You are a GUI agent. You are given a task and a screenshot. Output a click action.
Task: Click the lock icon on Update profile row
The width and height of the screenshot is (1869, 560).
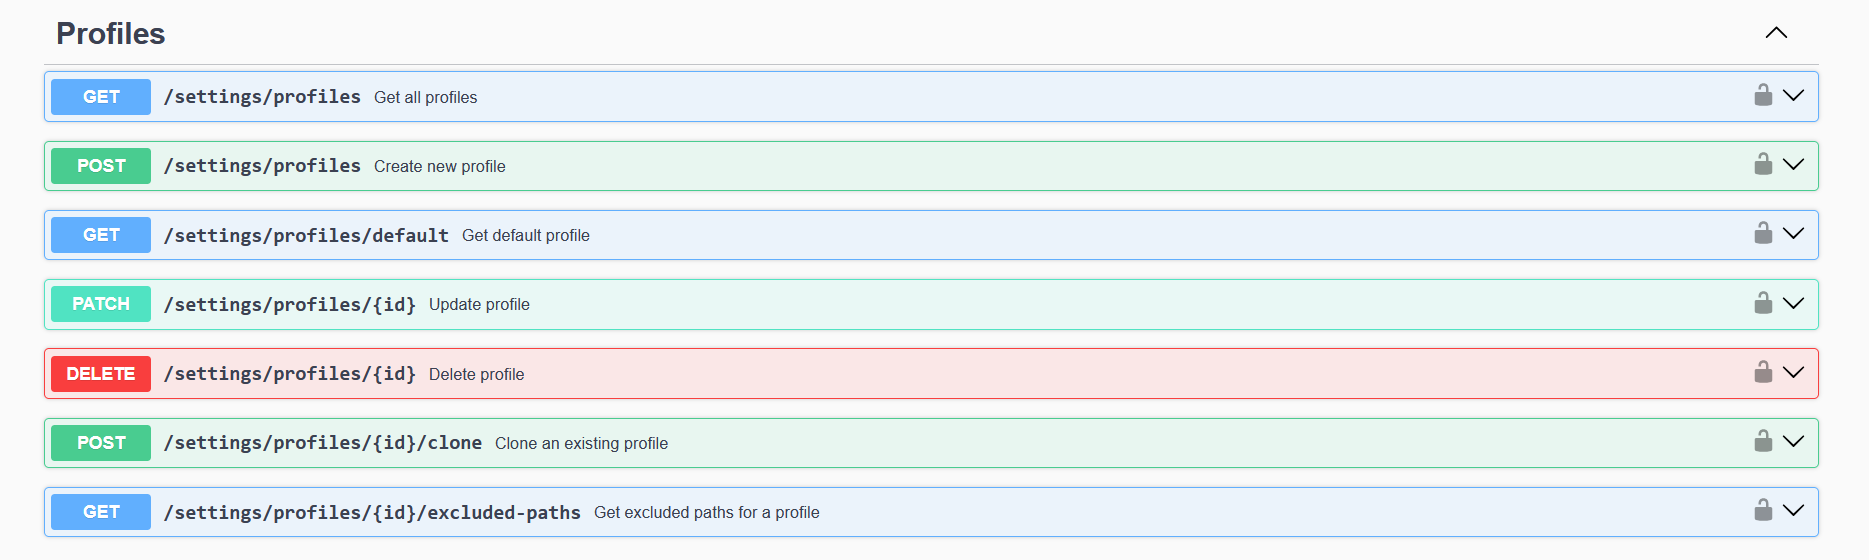pos(1763,303)
